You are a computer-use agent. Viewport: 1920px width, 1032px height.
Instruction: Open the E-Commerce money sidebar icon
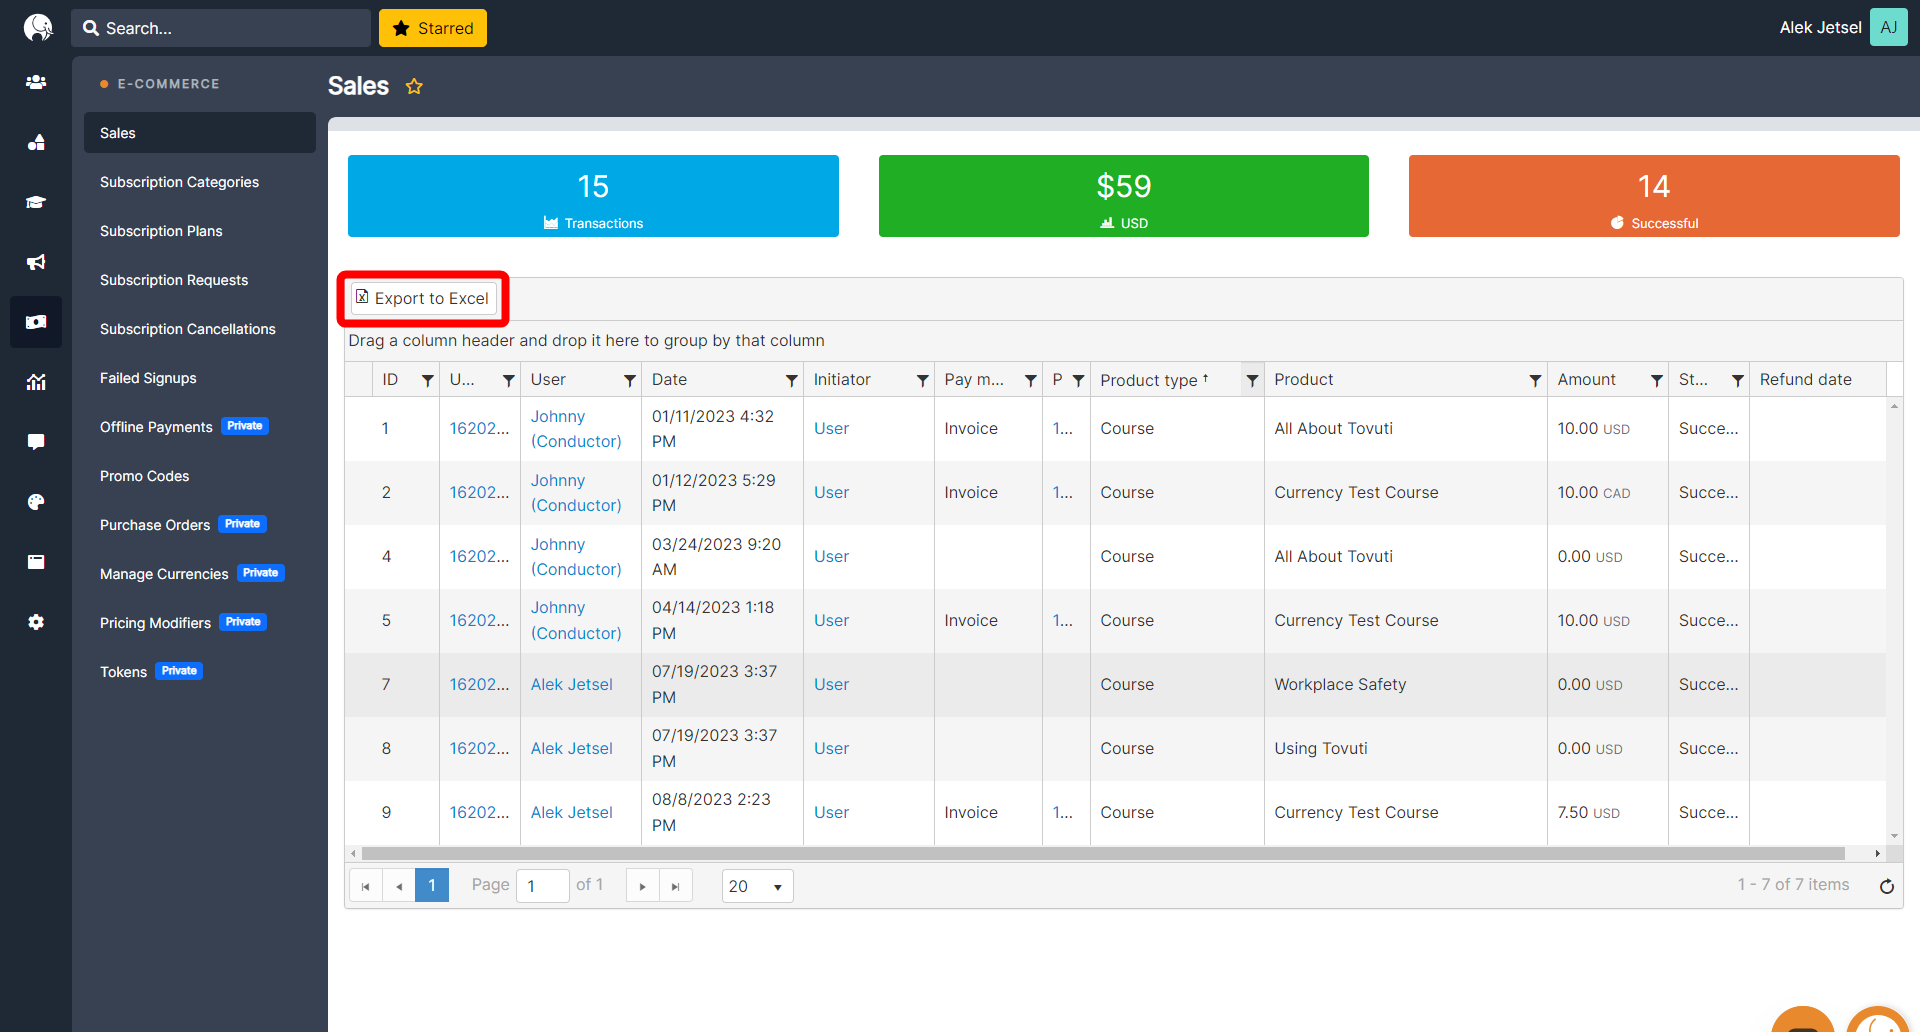point(36,322)
